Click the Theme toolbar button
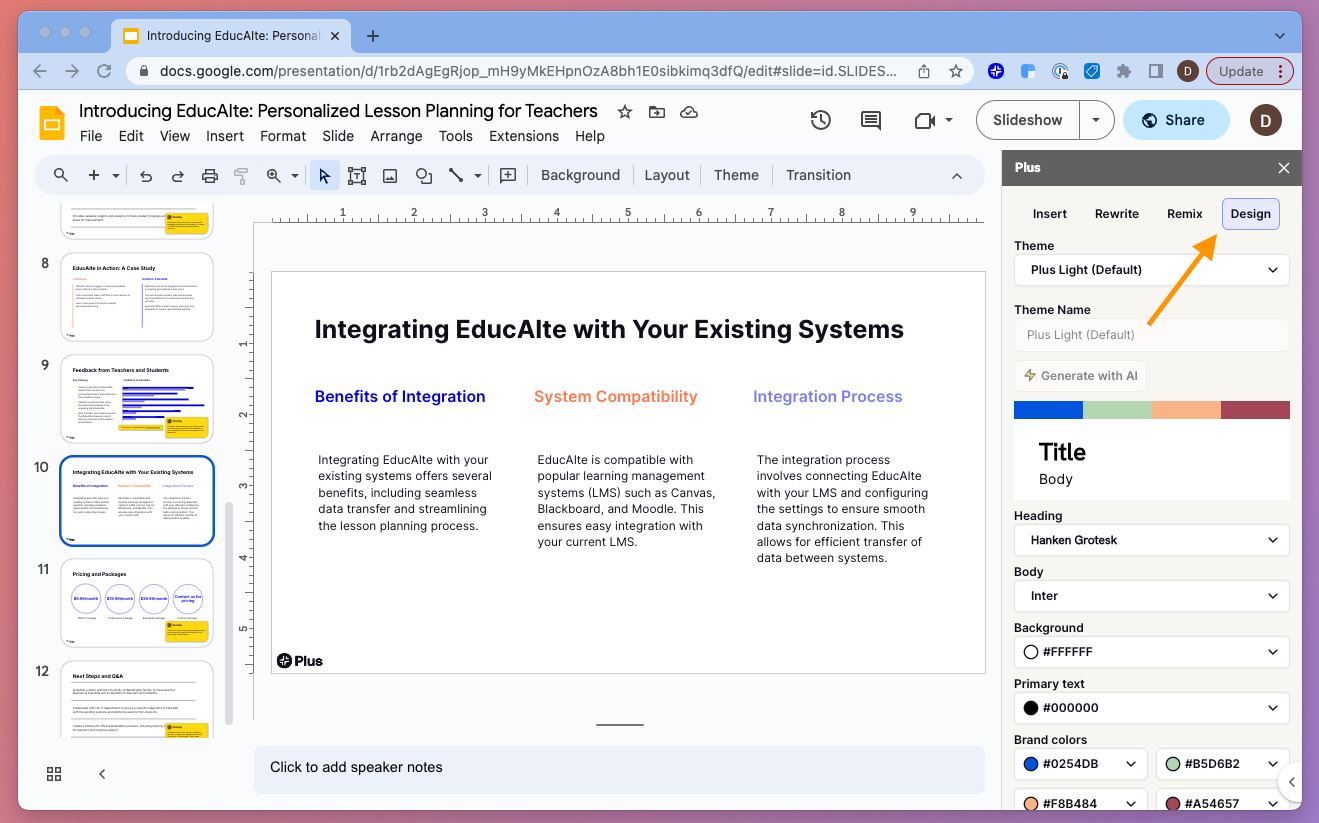The height and width of the screenshot is (823, 1319). [736, 175]
